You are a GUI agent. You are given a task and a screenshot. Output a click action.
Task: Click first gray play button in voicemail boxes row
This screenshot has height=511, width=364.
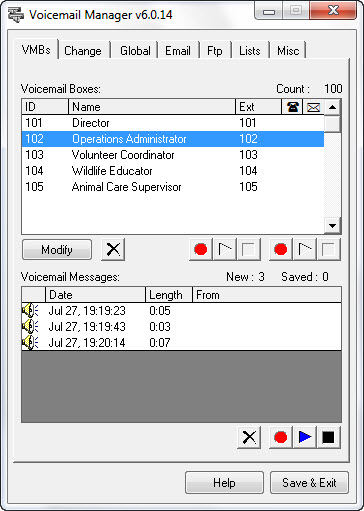pos(225,249)
